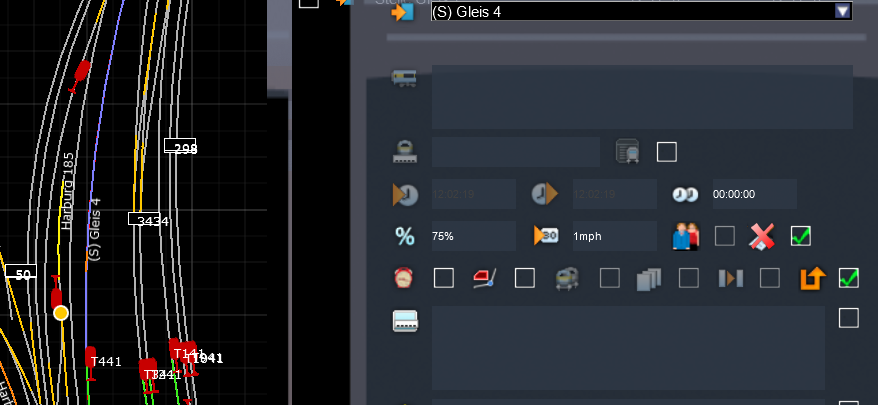
Task: Click the large empty consist text area
Action: coord(642,97)
